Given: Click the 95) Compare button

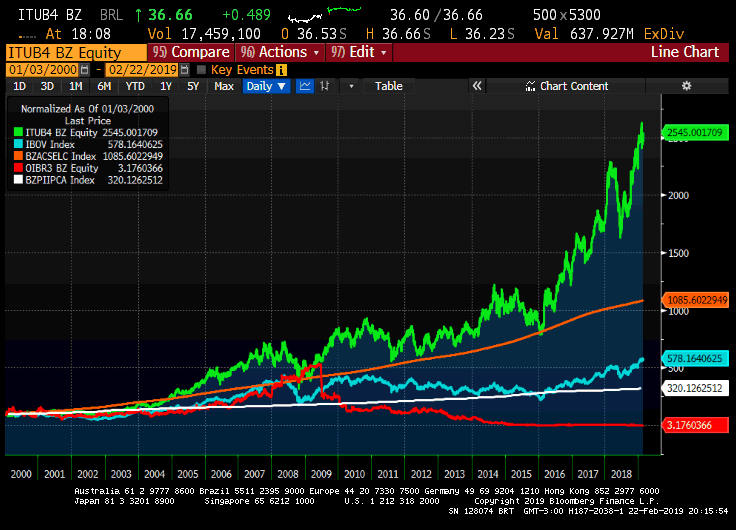Looking at the screenshot, I should click(191, 52).
